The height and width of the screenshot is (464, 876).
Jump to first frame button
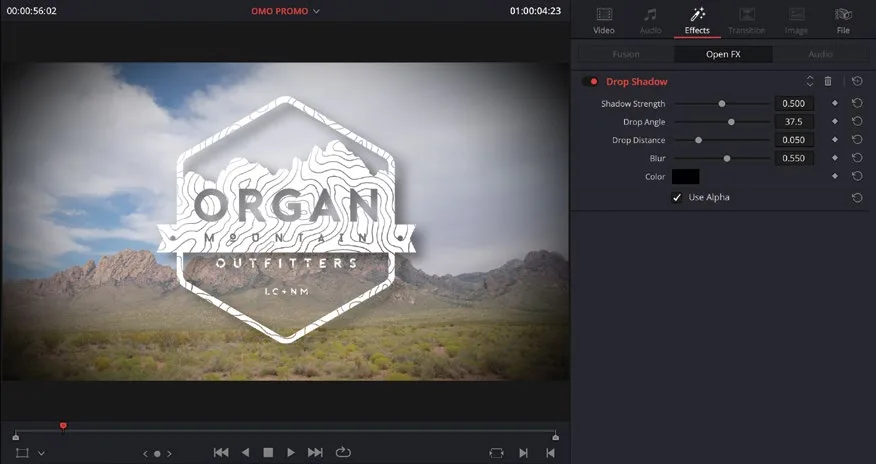[221, 453]
